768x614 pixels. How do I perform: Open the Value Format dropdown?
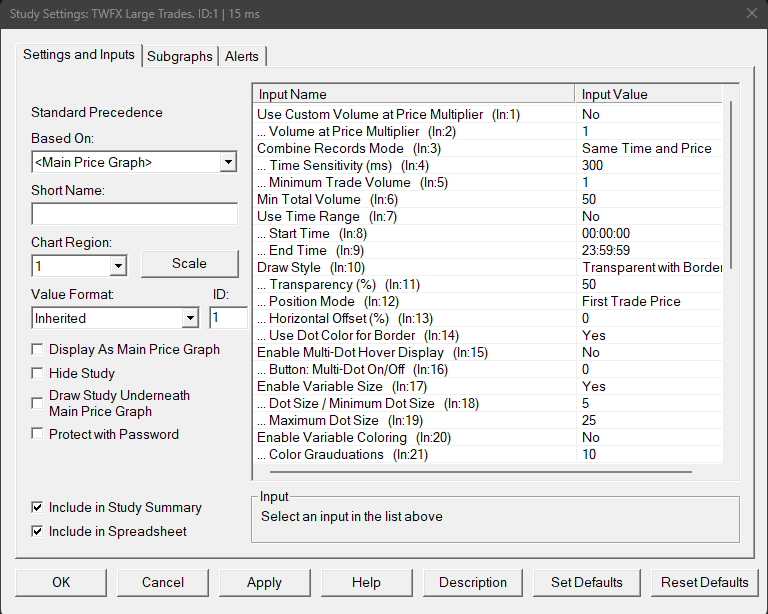coord(190,318)
